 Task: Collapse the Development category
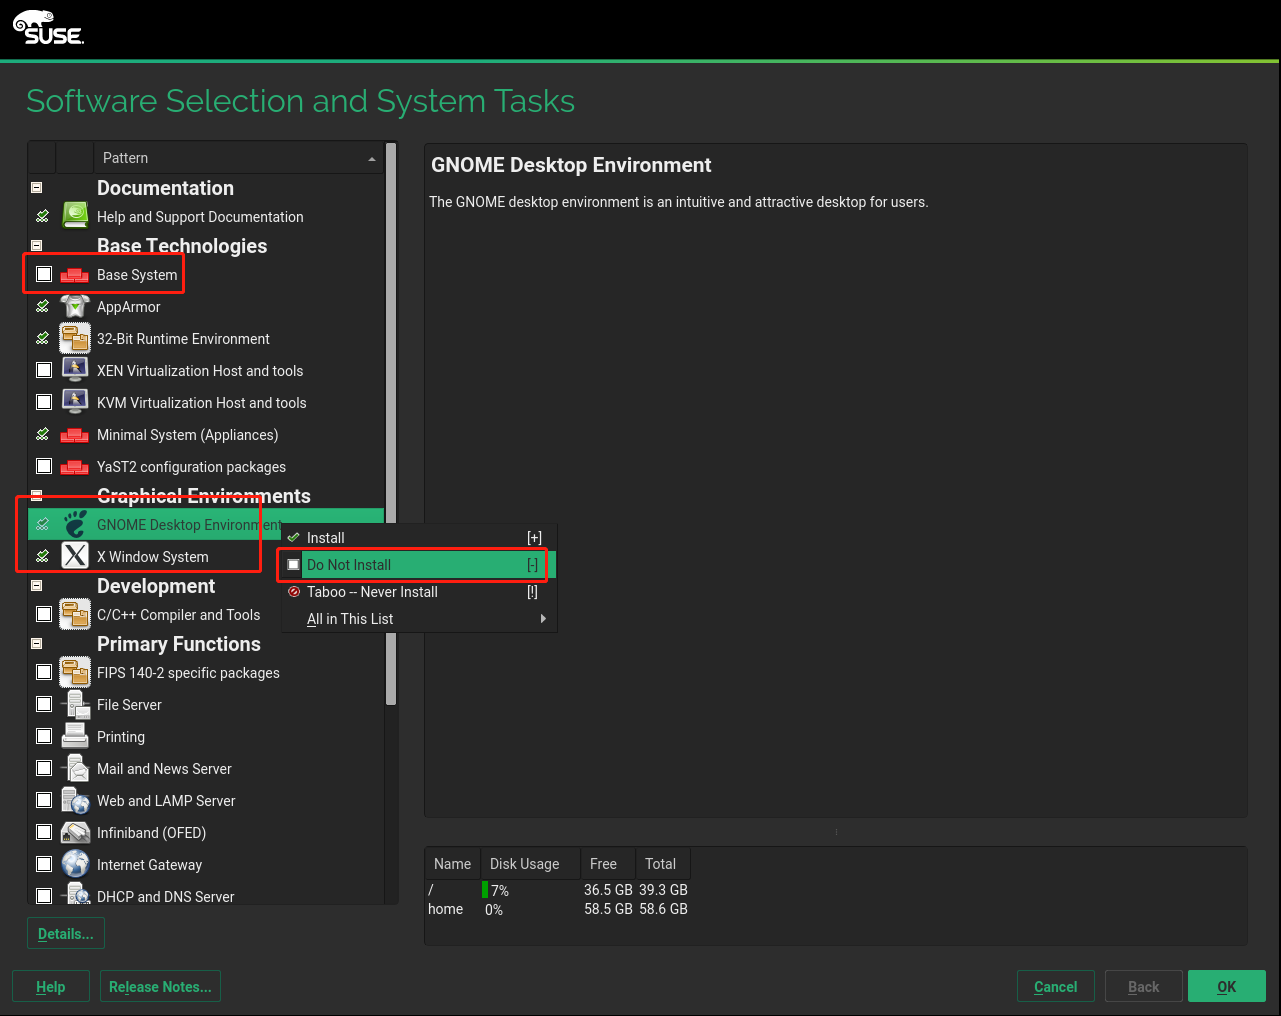(x=37, y=585)
